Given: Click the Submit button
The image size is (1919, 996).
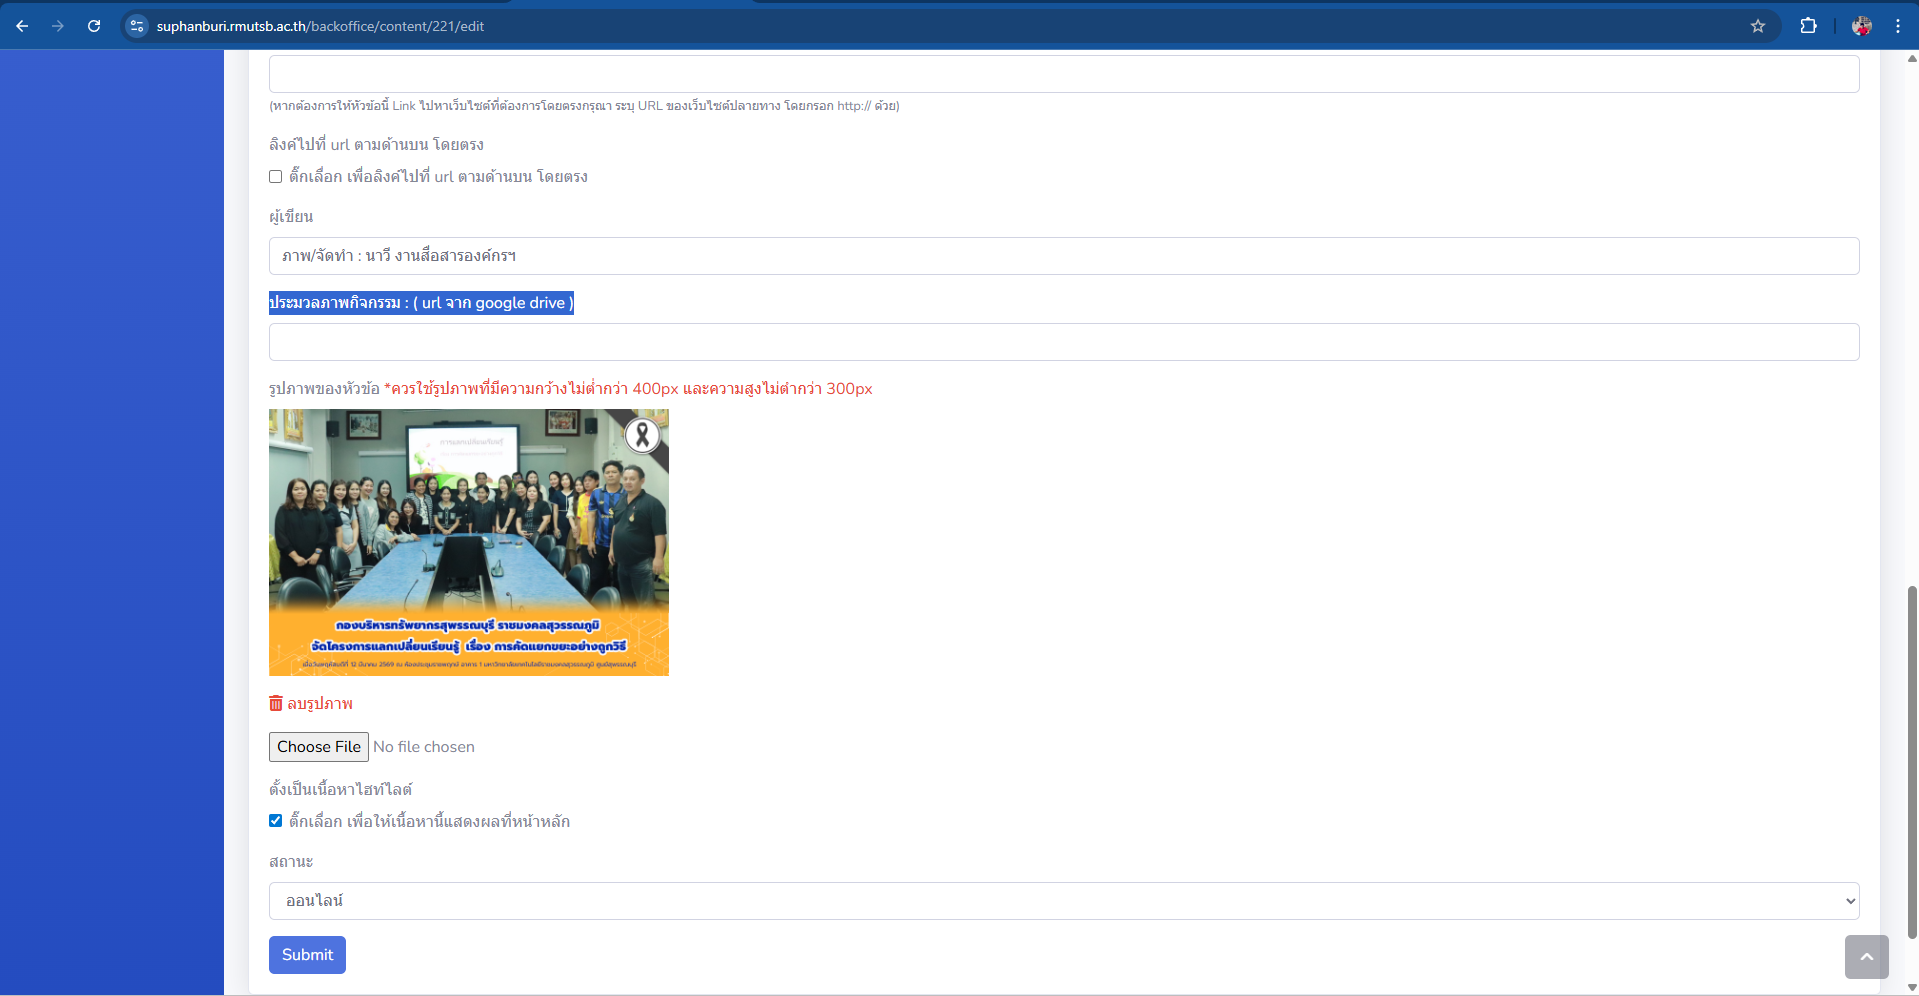Looking at the screenshot, I should pos(307,955).
